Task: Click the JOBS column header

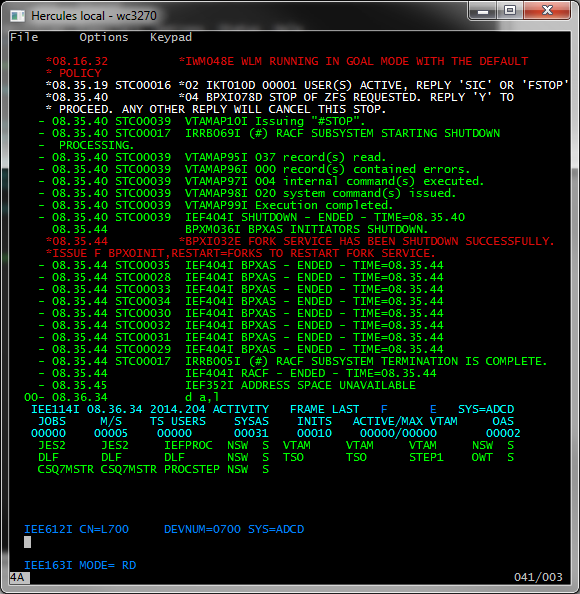Action: pyautogui.click(x=52, y=421)
